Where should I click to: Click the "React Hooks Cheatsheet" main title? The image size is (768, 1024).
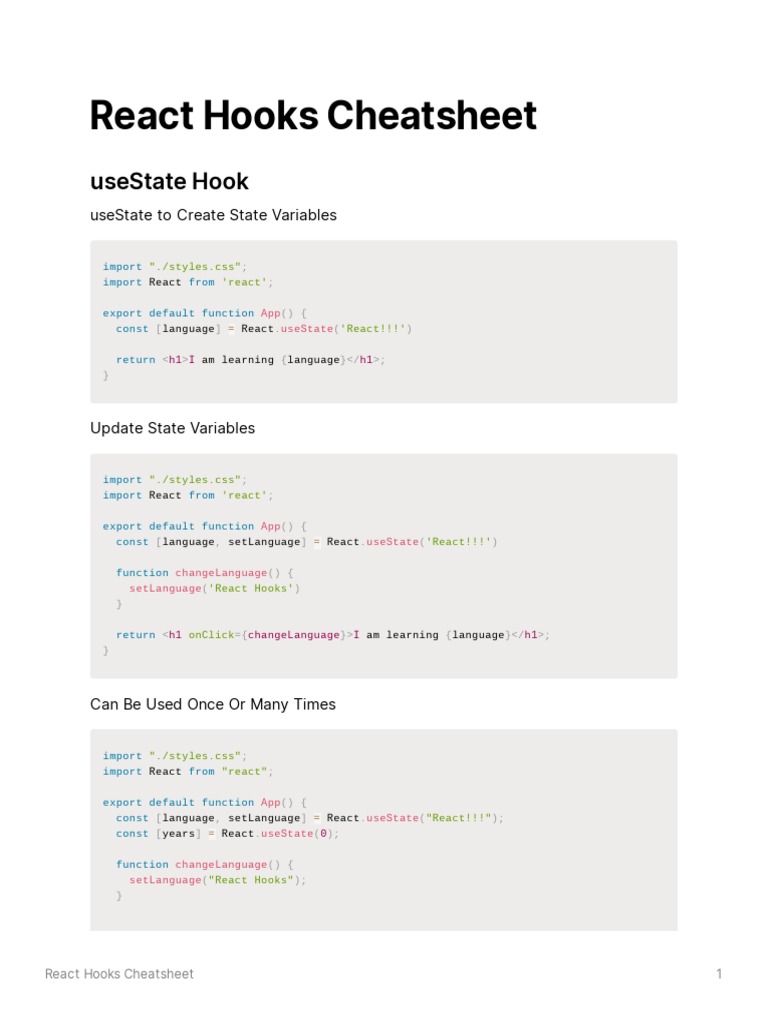313,116
